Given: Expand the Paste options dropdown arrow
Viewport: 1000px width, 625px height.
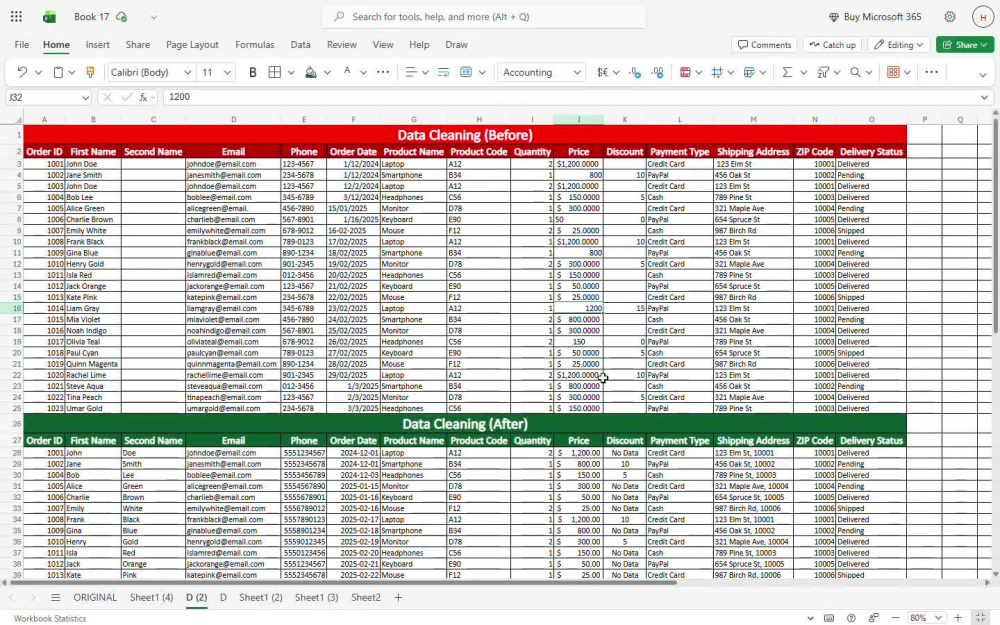Looking at the screenshot, I should (x=71, y=73).
